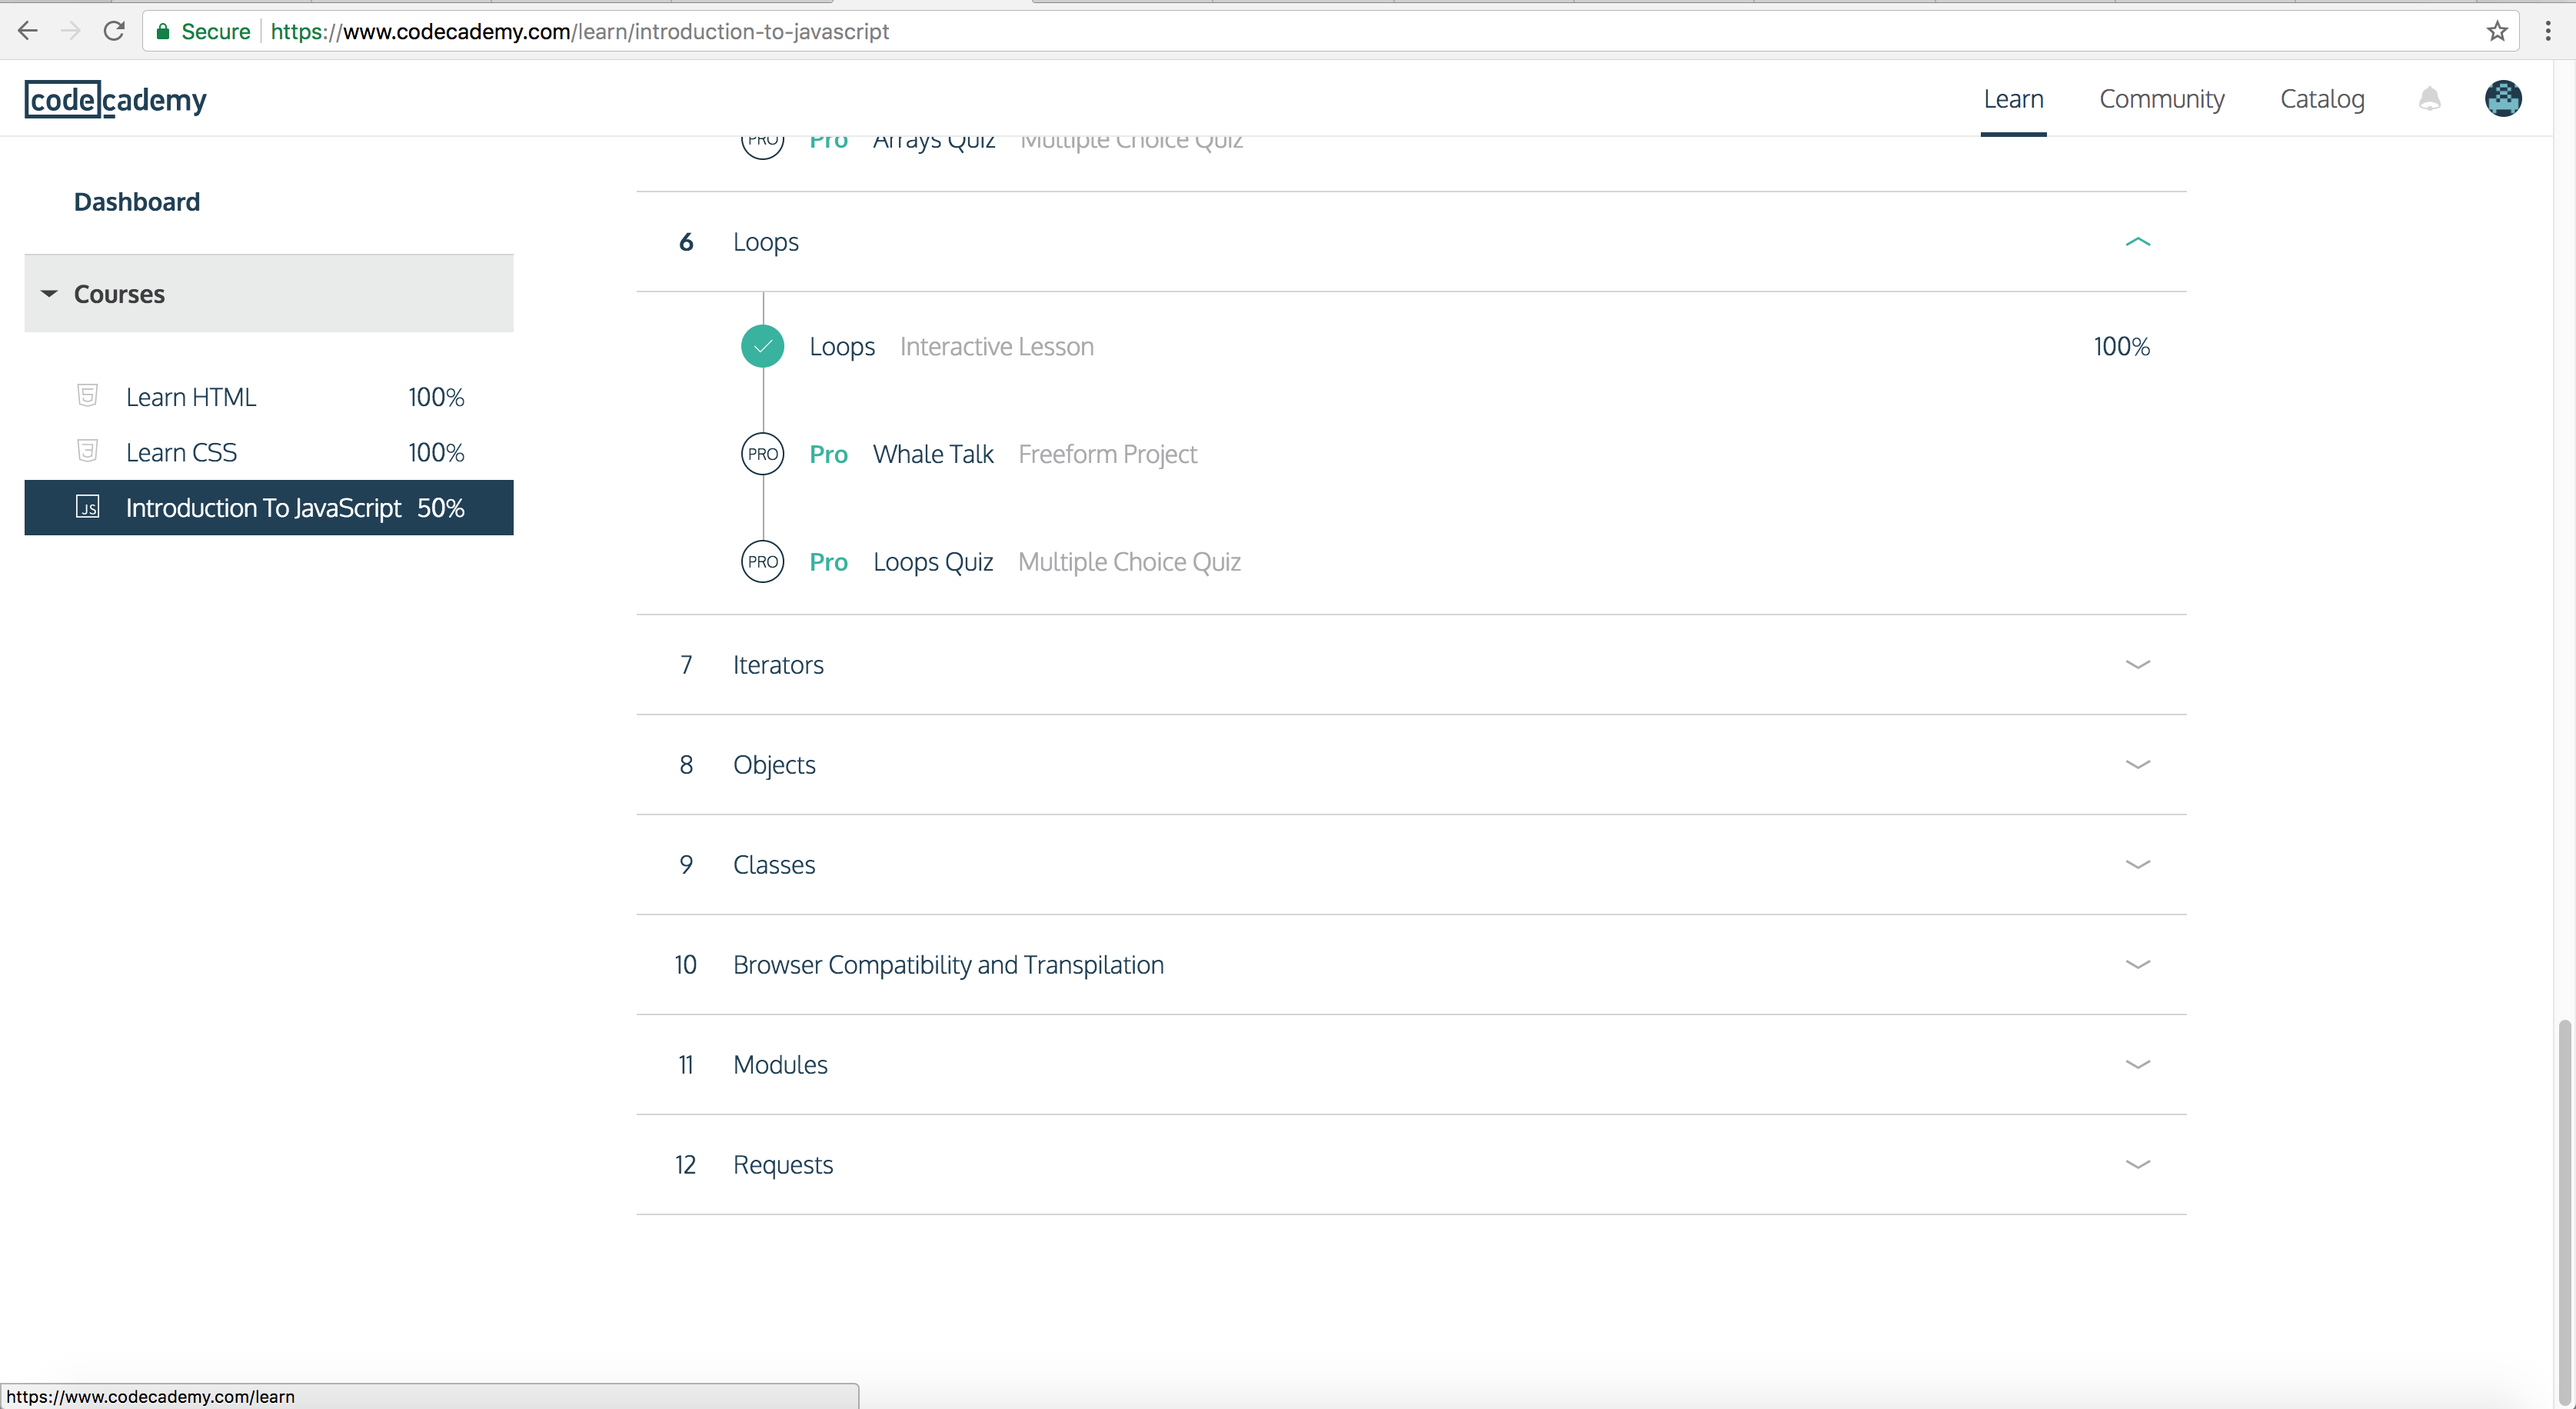Click the Freeform Project label

point(1107,454)
